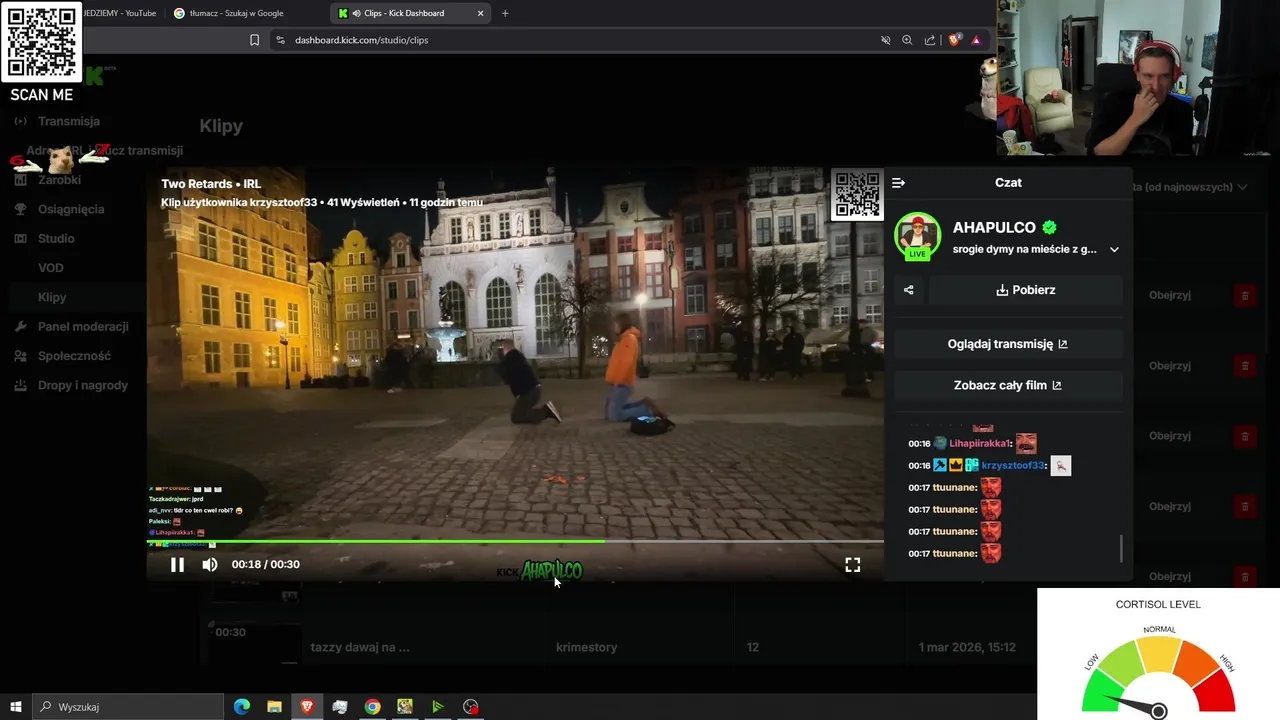The height and width of the screenshot is (720, 1280).
Task: Open Zobacz cały film link
Action: coord(1007,385)
